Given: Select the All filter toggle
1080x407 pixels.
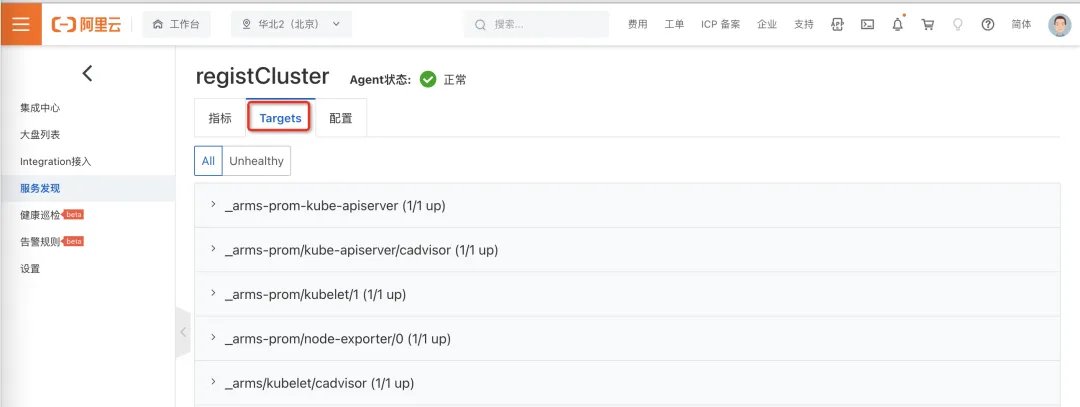Looking at the screenshot, I should pos(208,160).
